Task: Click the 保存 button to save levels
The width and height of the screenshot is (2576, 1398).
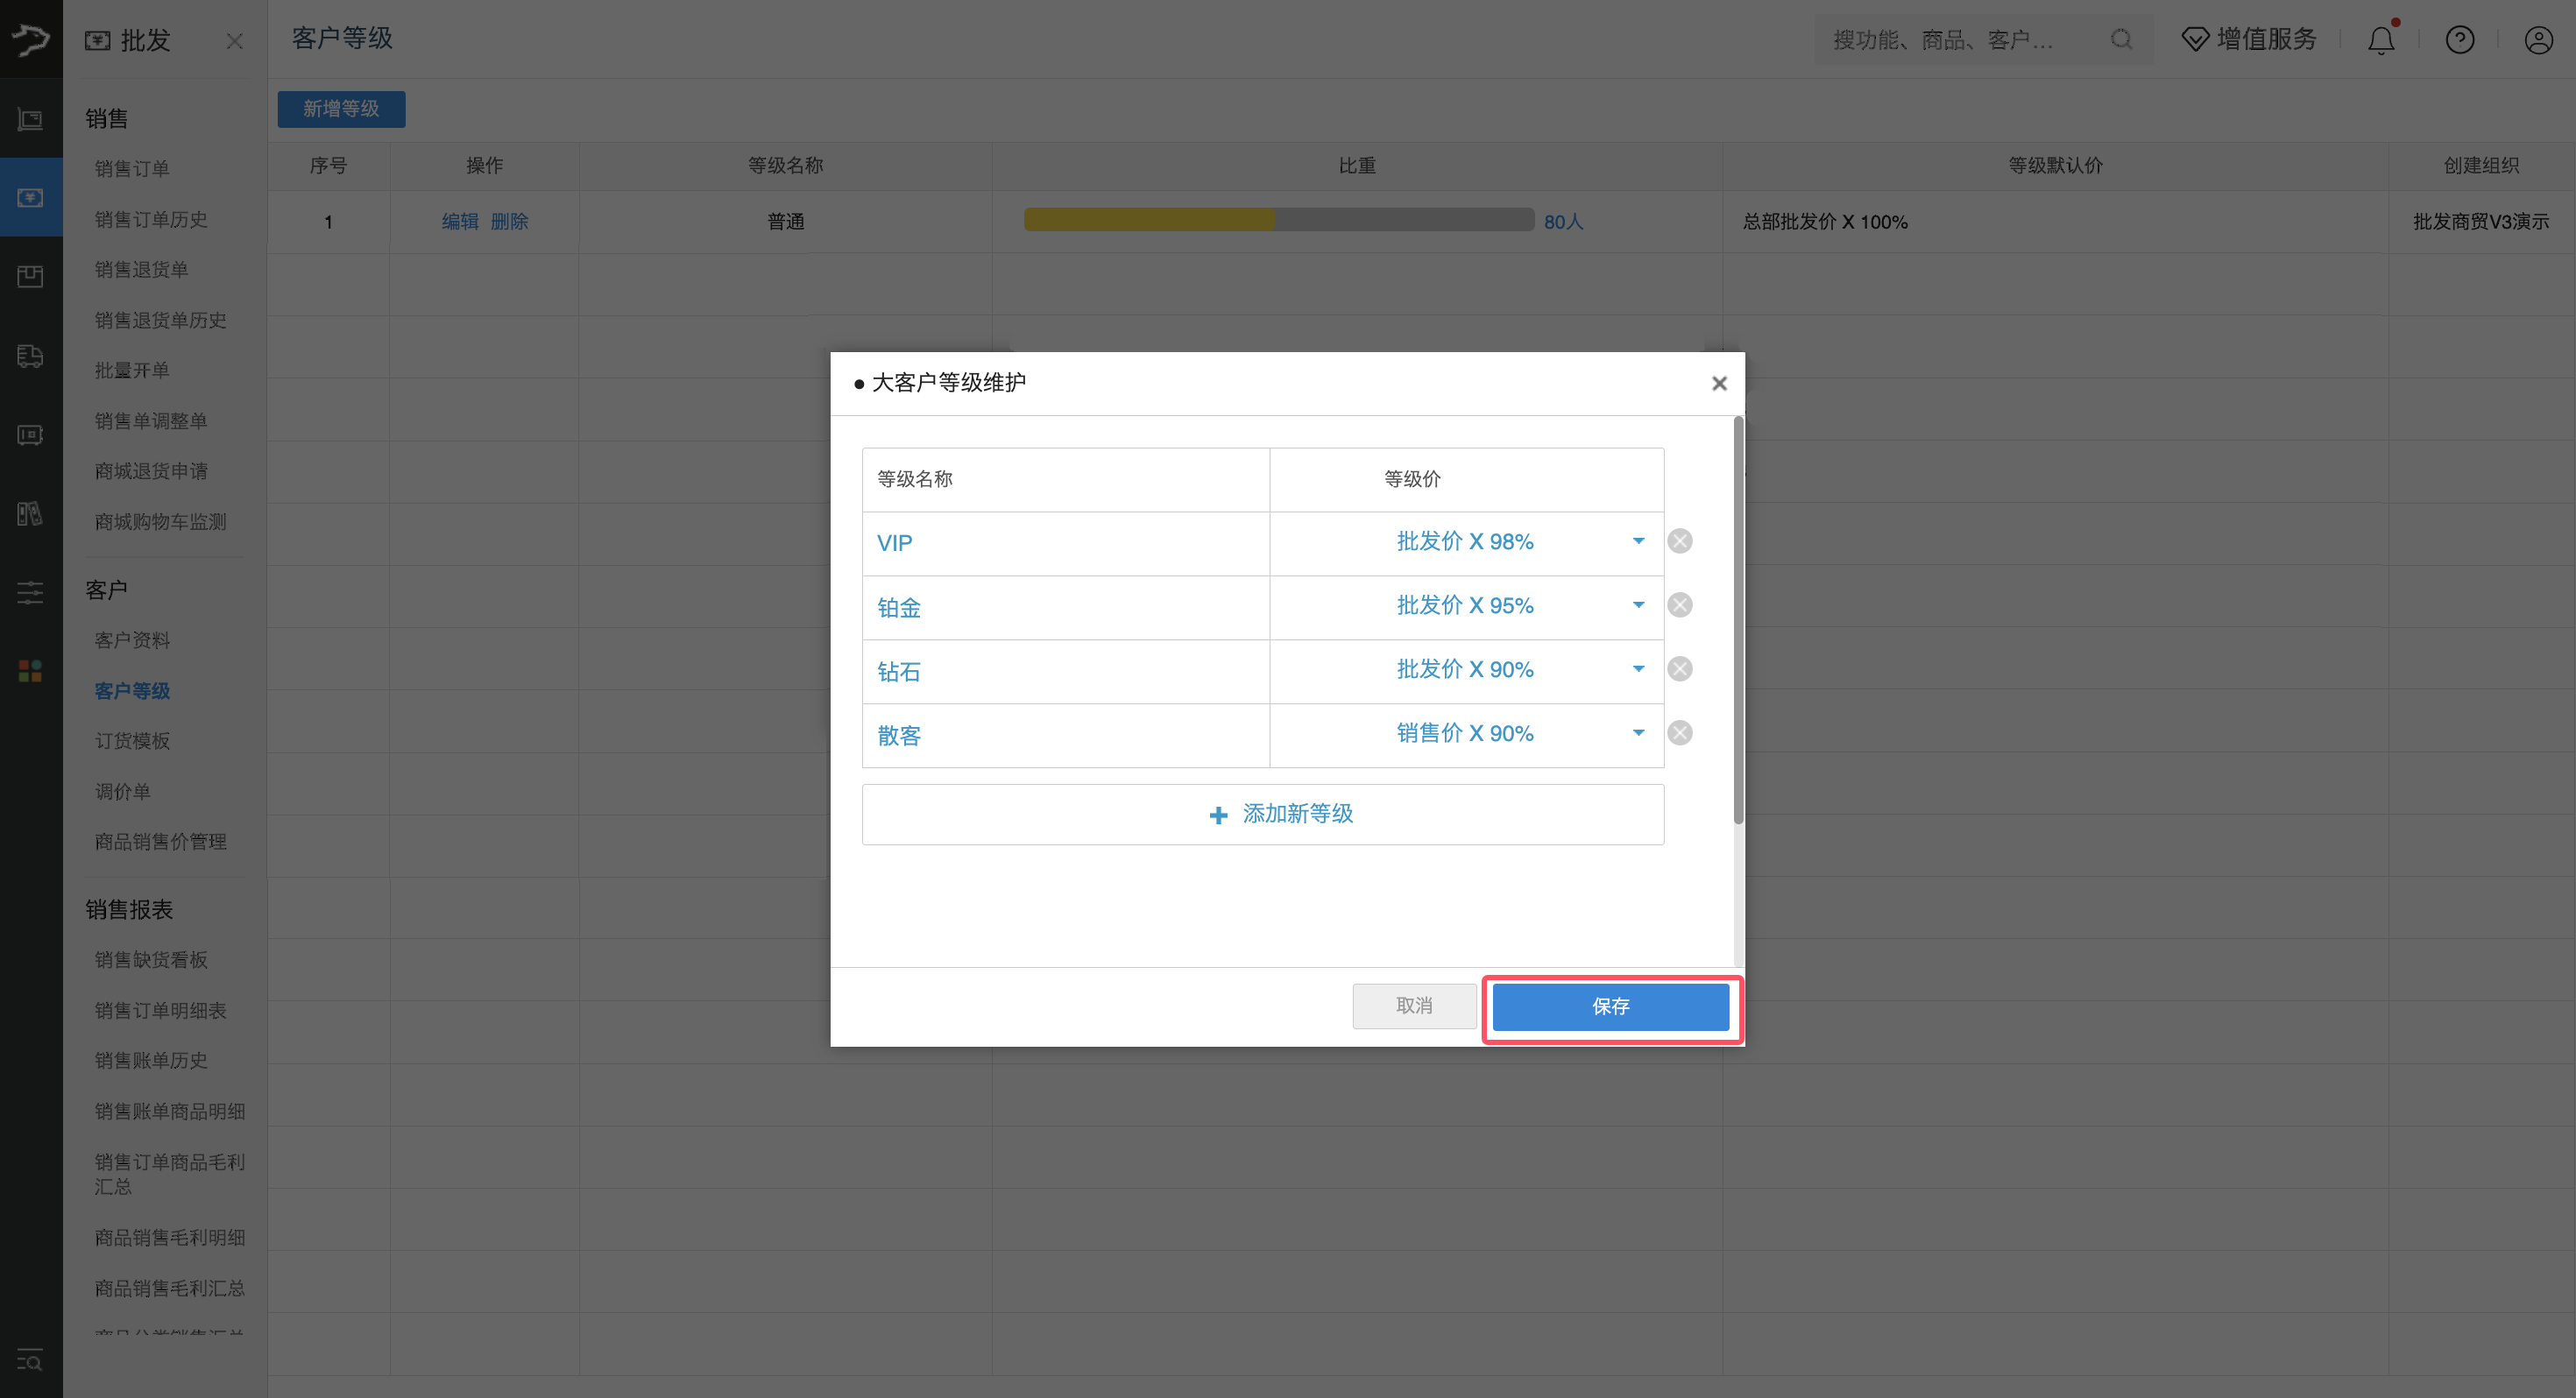Action: (1611, 1007)
